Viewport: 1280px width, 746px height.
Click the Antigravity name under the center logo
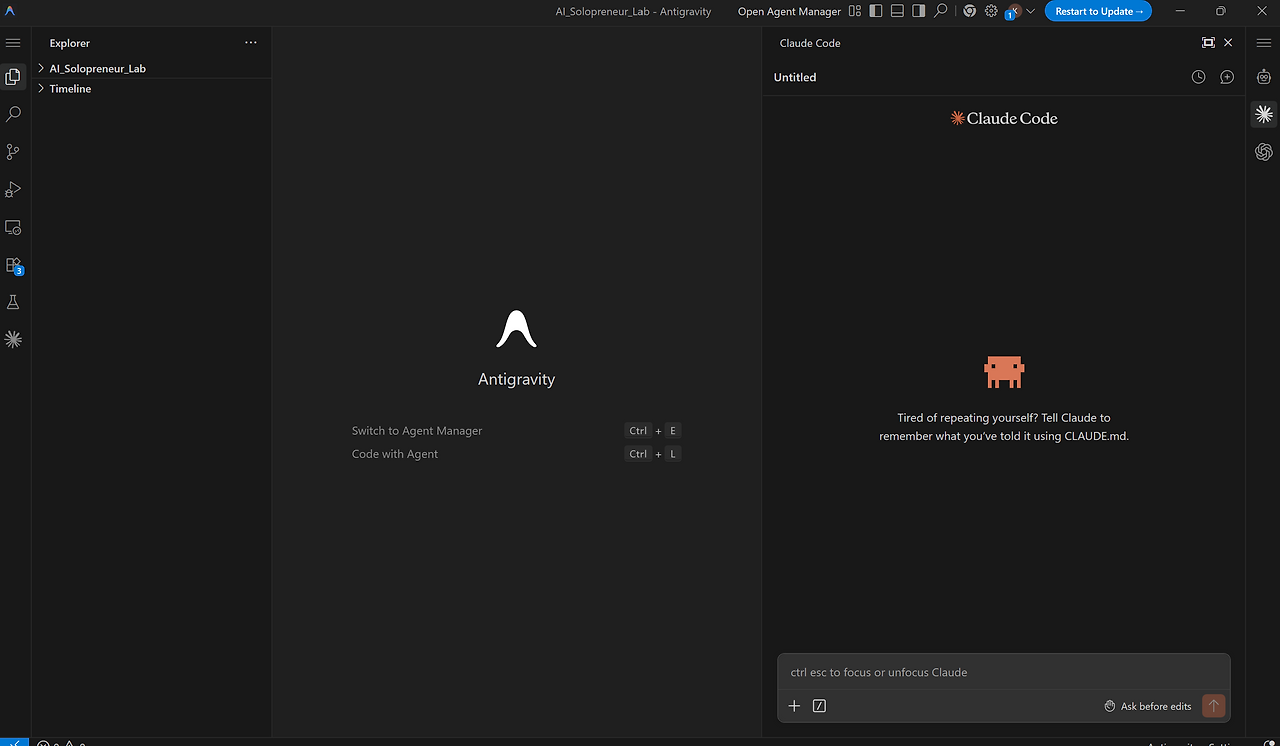pyautogui.click(x=516, y=379)
